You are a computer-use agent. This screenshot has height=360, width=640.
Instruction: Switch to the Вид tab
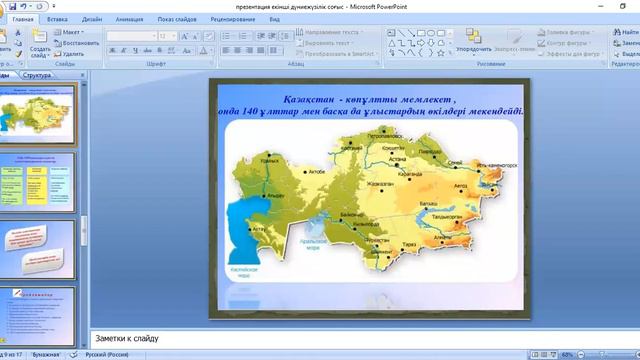coord(274,19)
